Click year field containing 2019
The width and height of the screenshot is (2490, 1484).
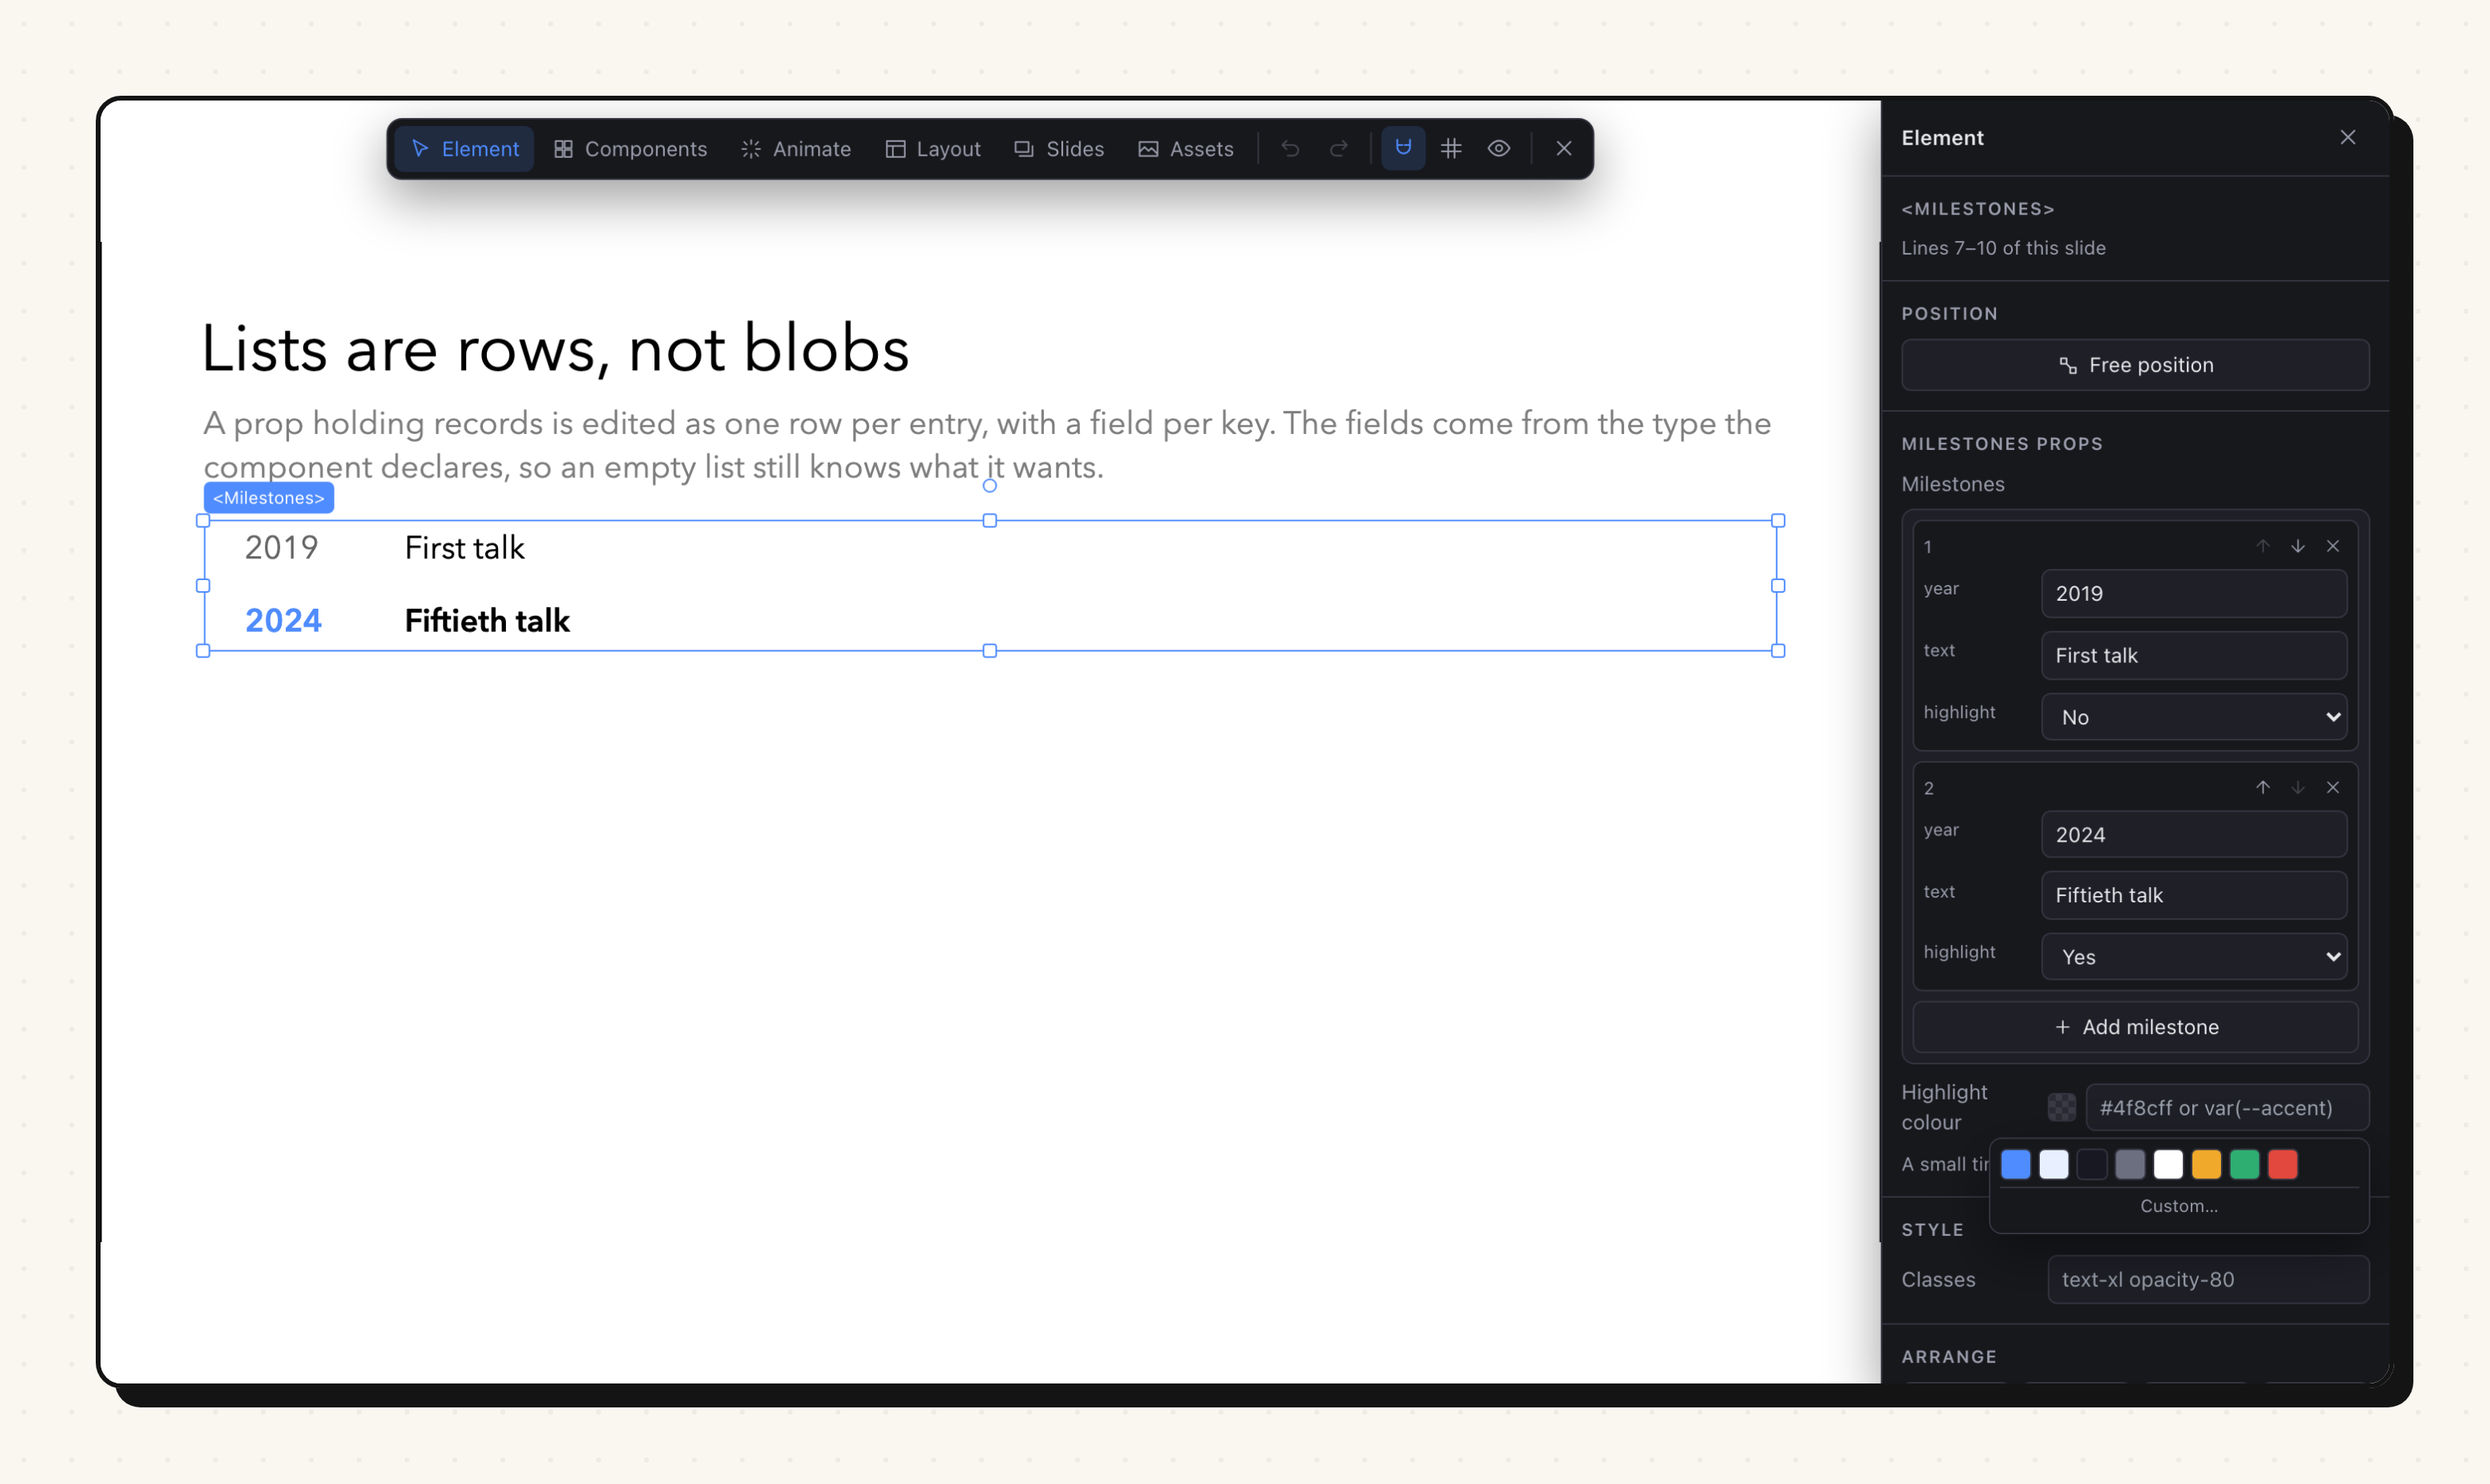[2194, 594]
